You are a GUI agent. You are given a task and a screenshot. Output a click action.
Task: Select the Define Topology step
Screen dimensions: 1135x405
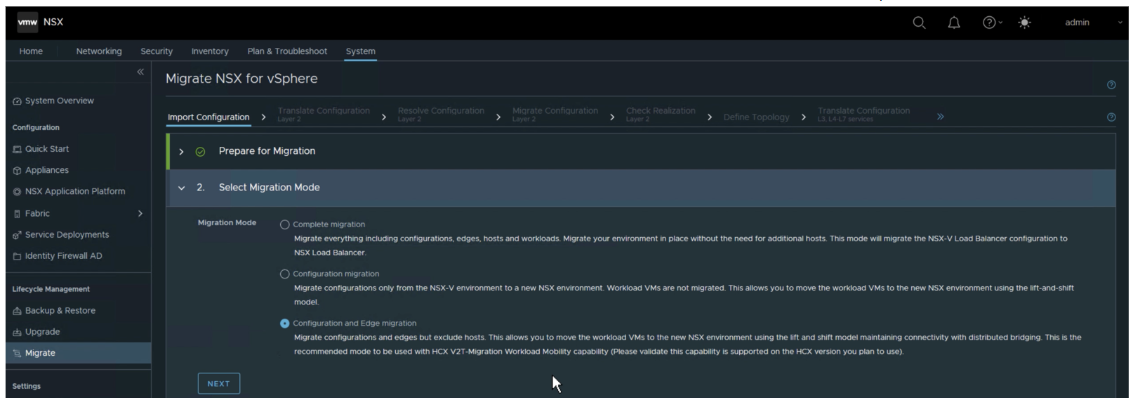(x=756, y=117)
